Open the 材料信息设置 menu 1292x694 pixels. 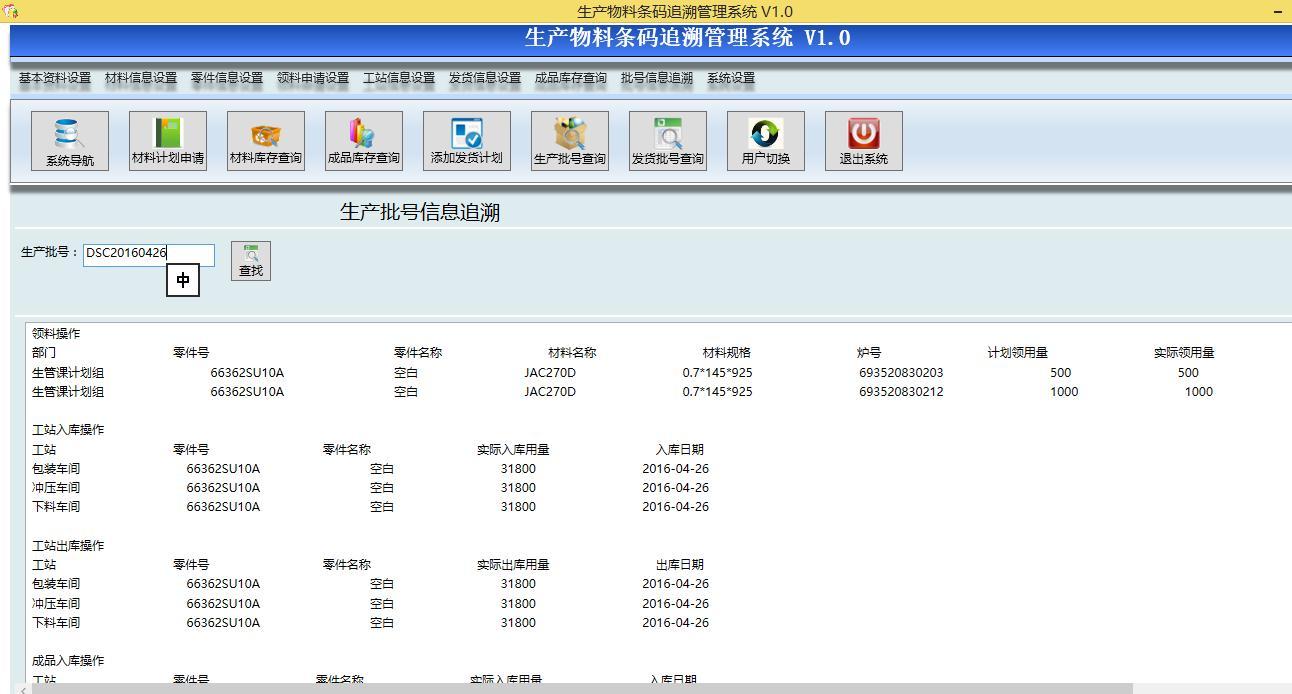[141, 77]
